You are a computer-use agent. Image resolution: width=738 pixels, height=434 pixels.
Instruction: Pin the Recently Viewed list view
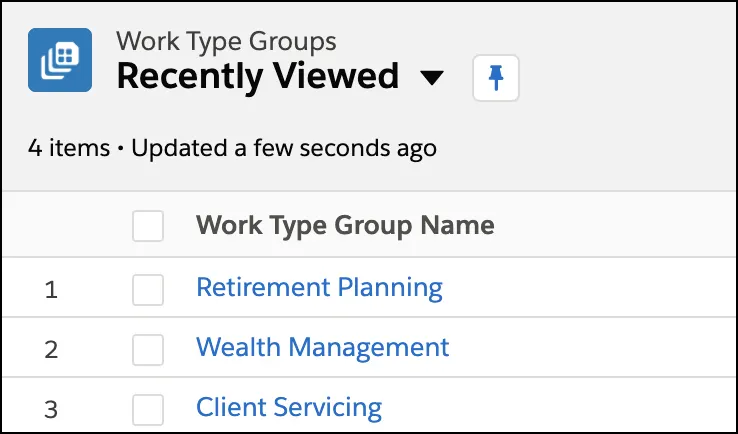pos(496,78)
